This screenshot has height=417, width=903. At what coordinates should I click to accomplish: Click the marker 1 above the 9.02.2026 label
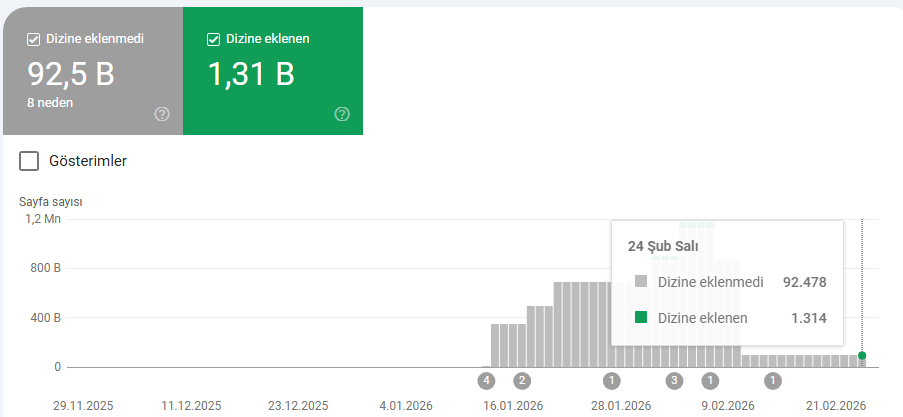point(711,380)
